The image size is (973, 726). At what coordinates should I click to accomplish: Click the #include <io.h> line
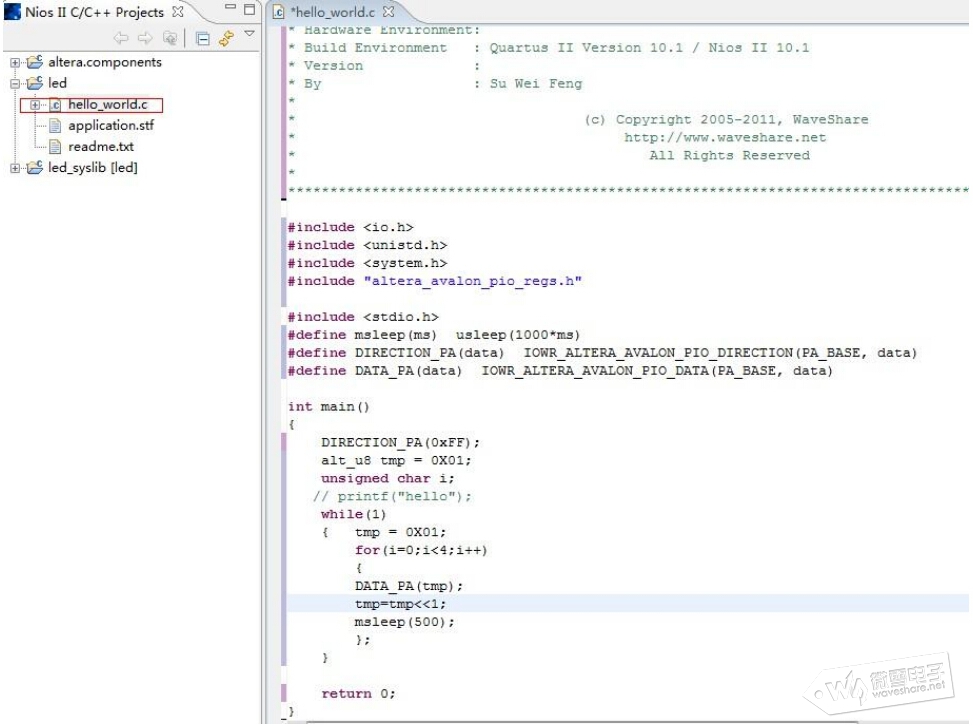[351, 228]
